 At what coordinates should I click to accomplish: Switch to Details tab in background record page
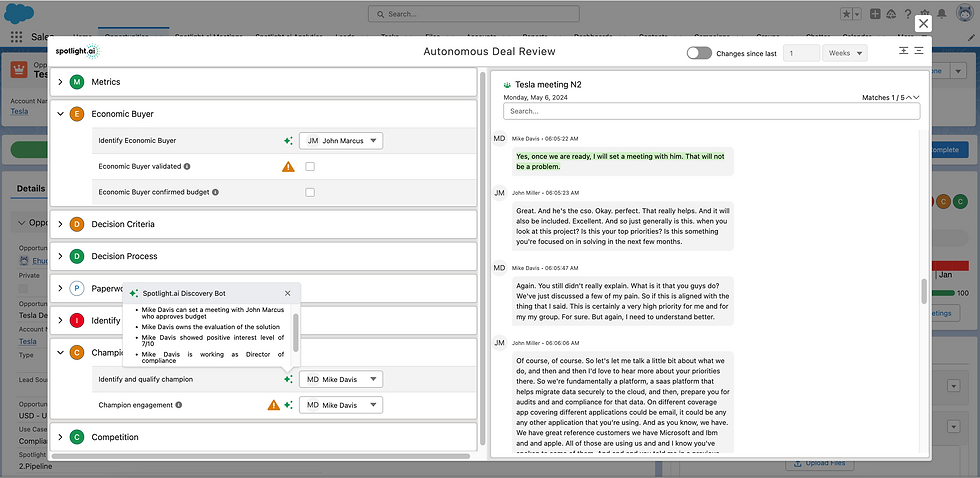point(30,189)
